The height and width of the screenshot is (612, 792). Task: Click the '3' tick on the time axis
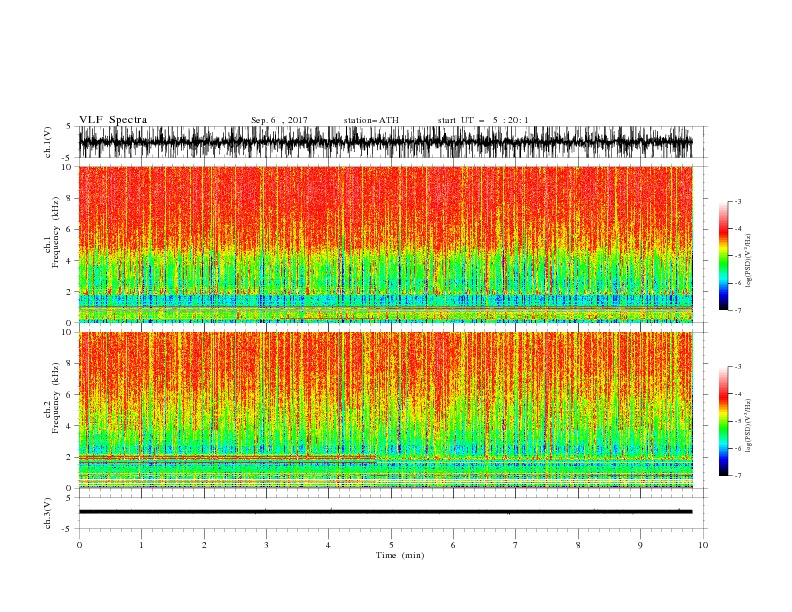266,545
